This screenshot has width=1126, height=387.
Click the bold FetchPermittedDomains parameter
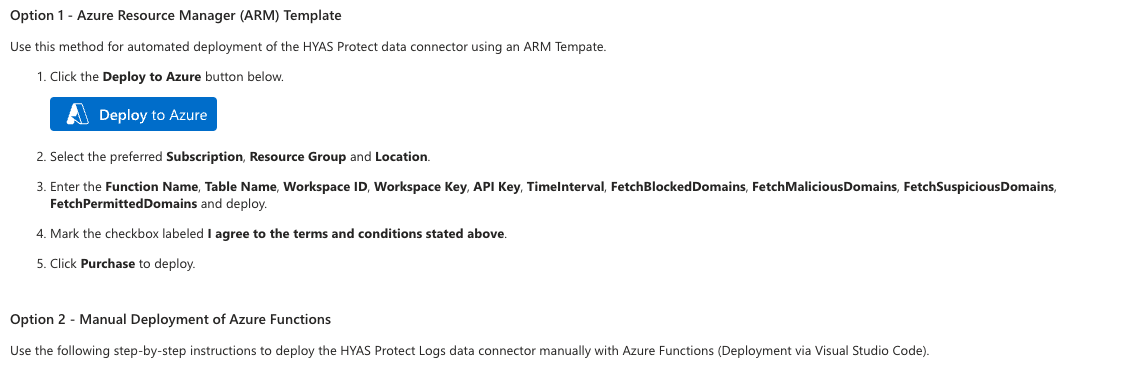124,204
